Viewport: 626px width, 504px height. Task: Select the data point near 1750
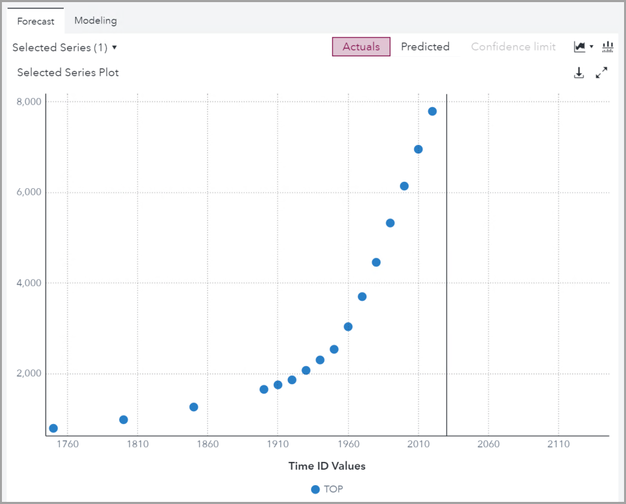[53, 428]
